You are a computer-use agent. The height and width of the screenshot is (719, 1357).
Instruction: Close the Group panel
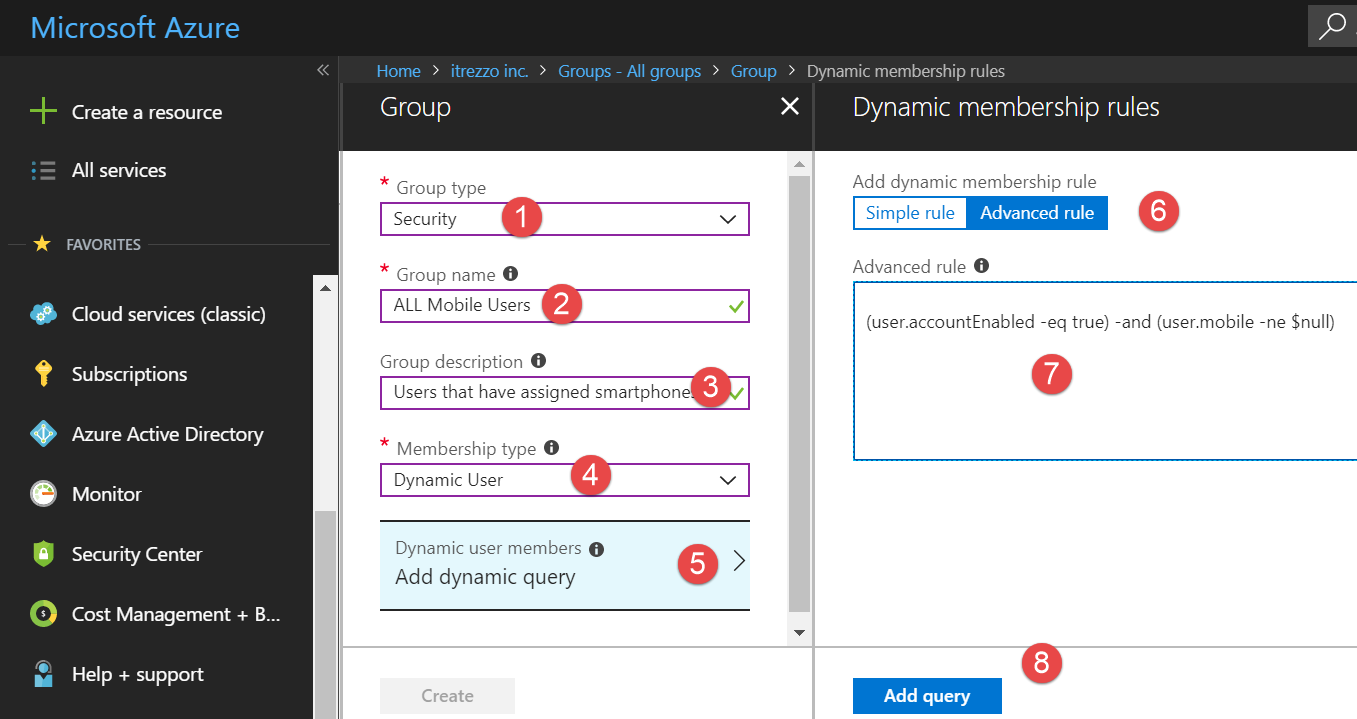pyautogui.click(x=789, y=106)
